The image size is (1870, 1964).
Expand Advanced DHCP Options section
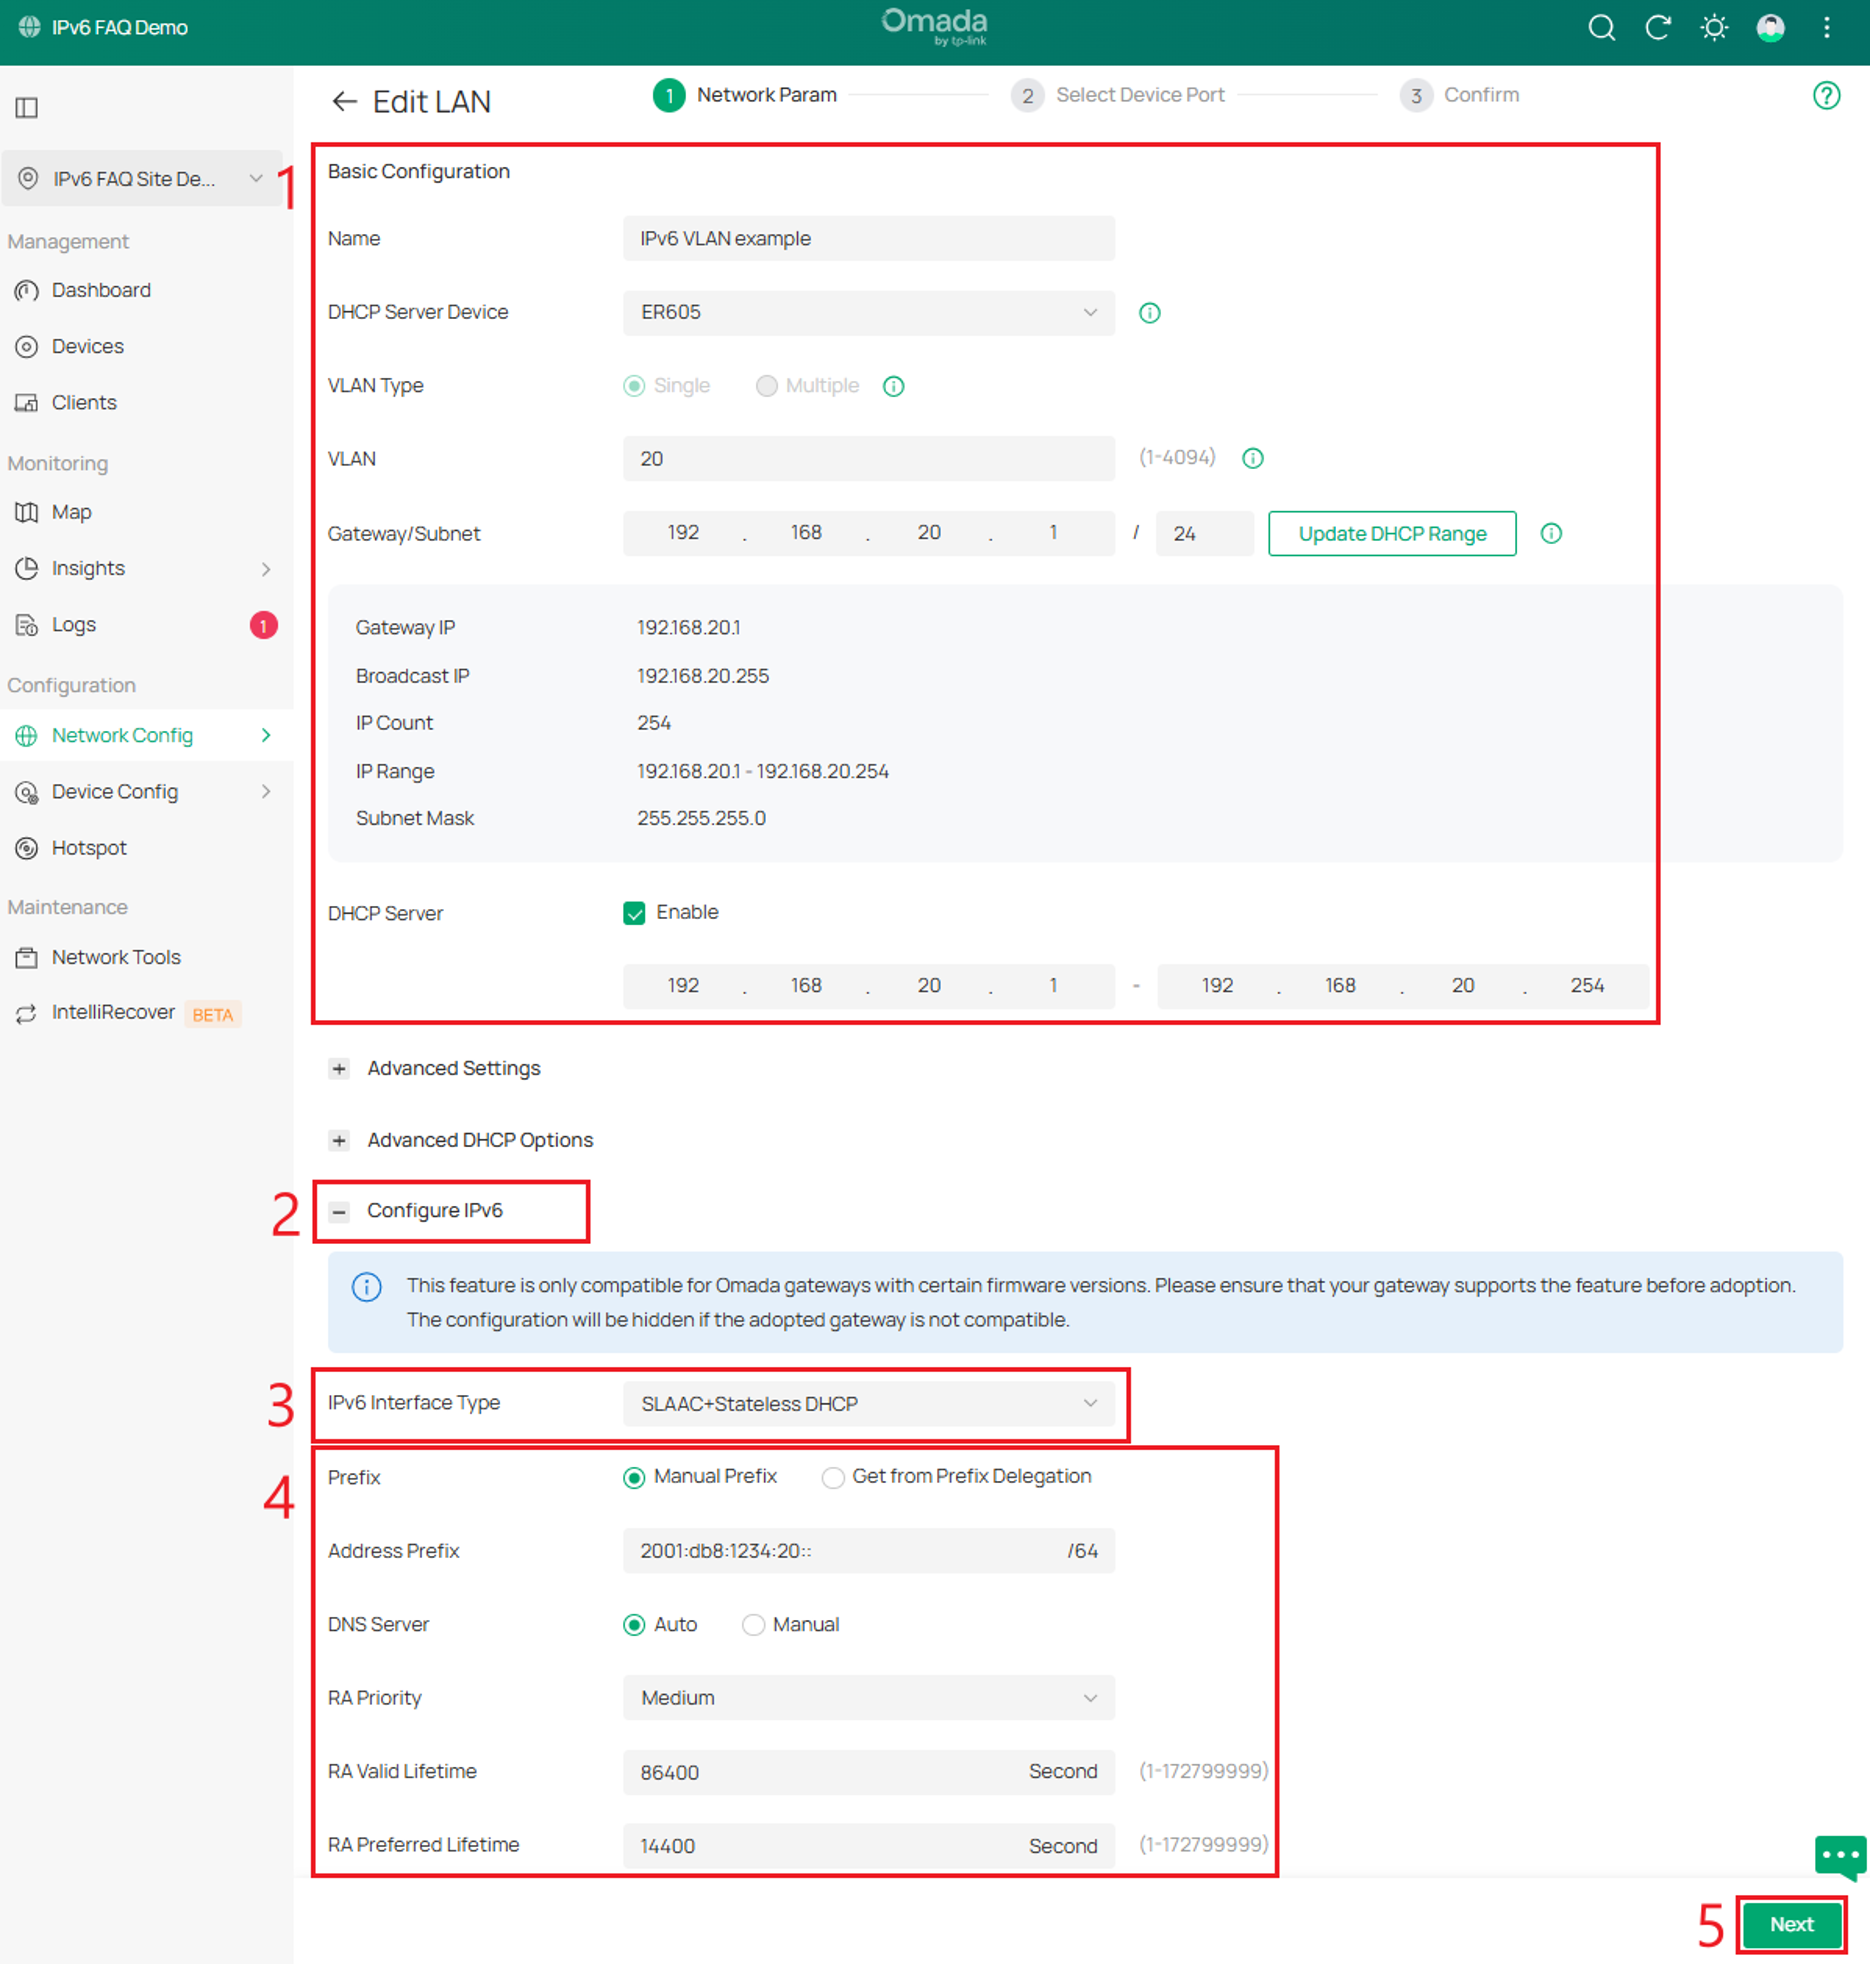[339, 1141]
